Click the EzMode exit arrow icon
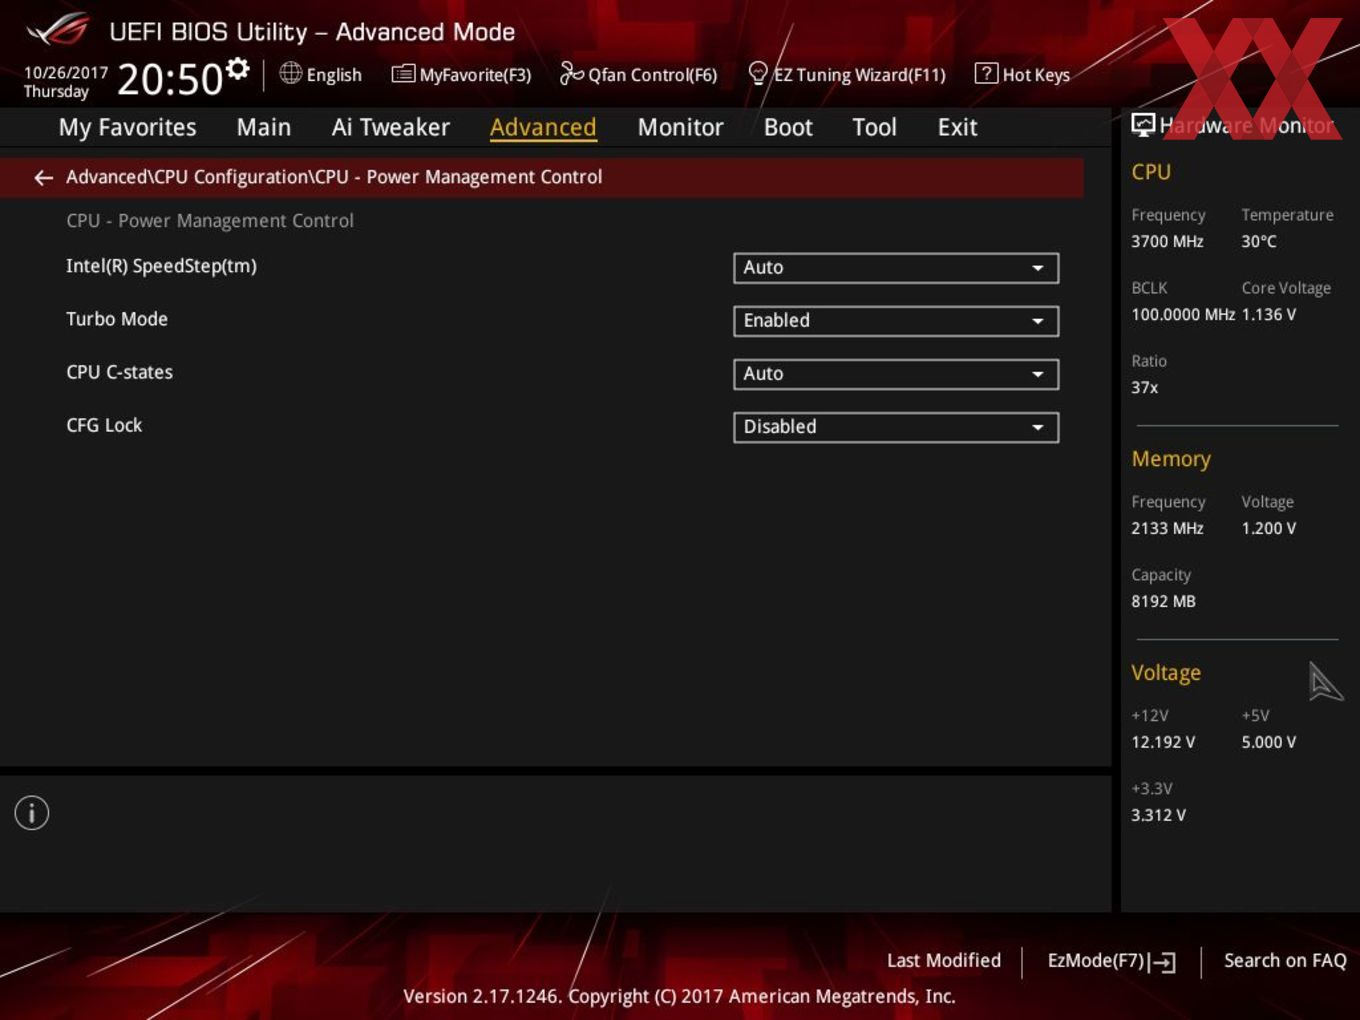Screen dimensions: 1360x1020 click(1162, 962)
